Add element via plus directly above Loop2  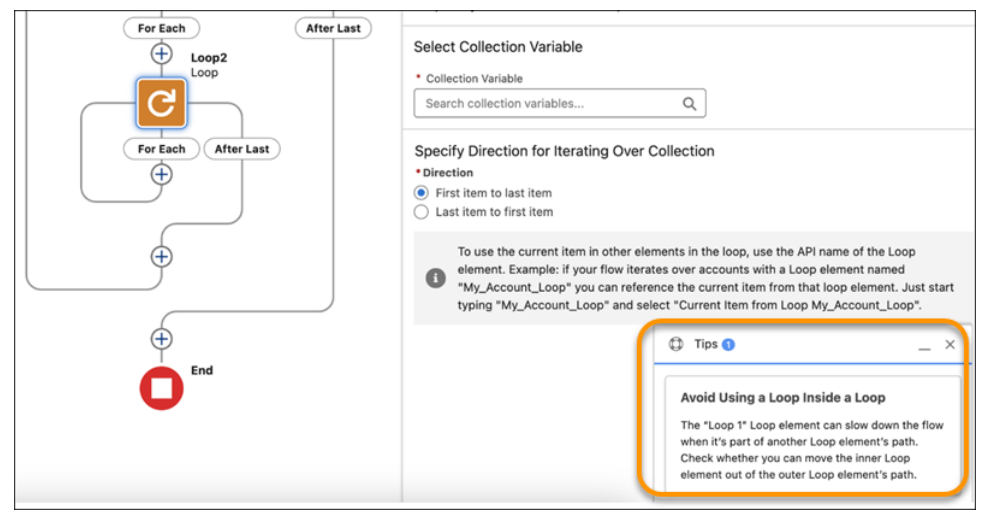coord(161,54)
